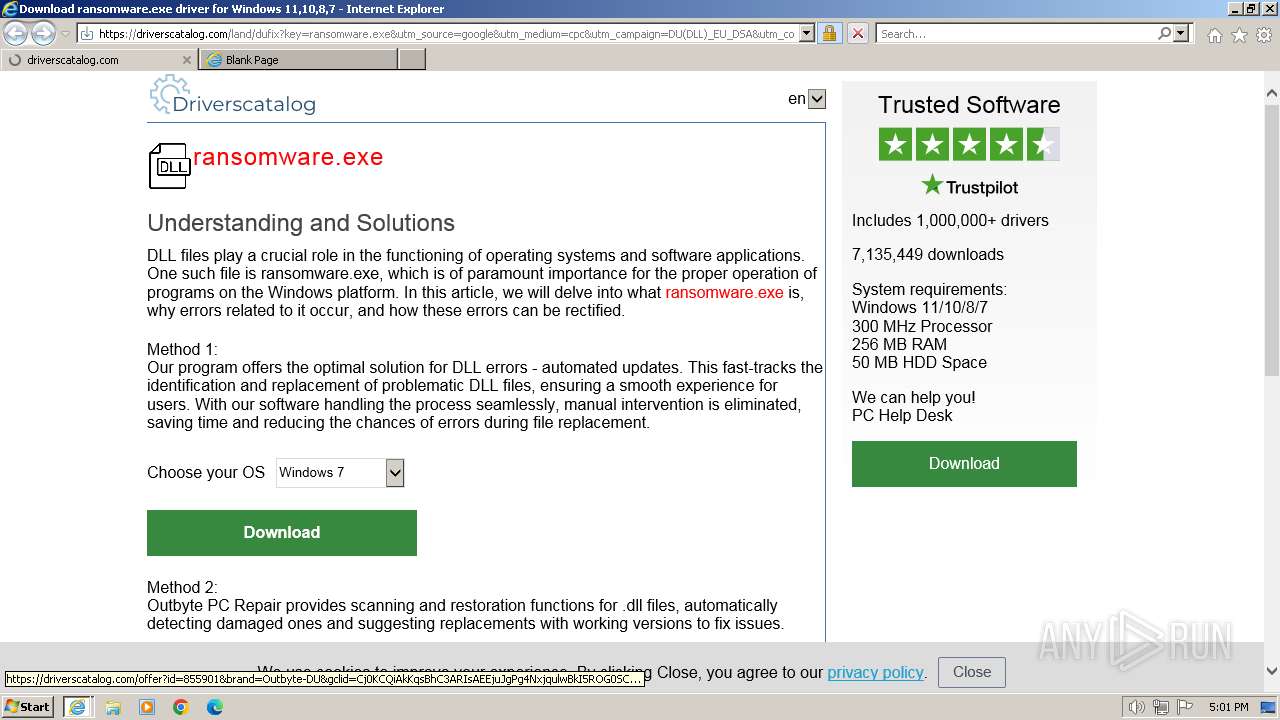Click the green Download button under Method 1
This screenshot has width=1280, height=720.
click(x=282, y=533)
